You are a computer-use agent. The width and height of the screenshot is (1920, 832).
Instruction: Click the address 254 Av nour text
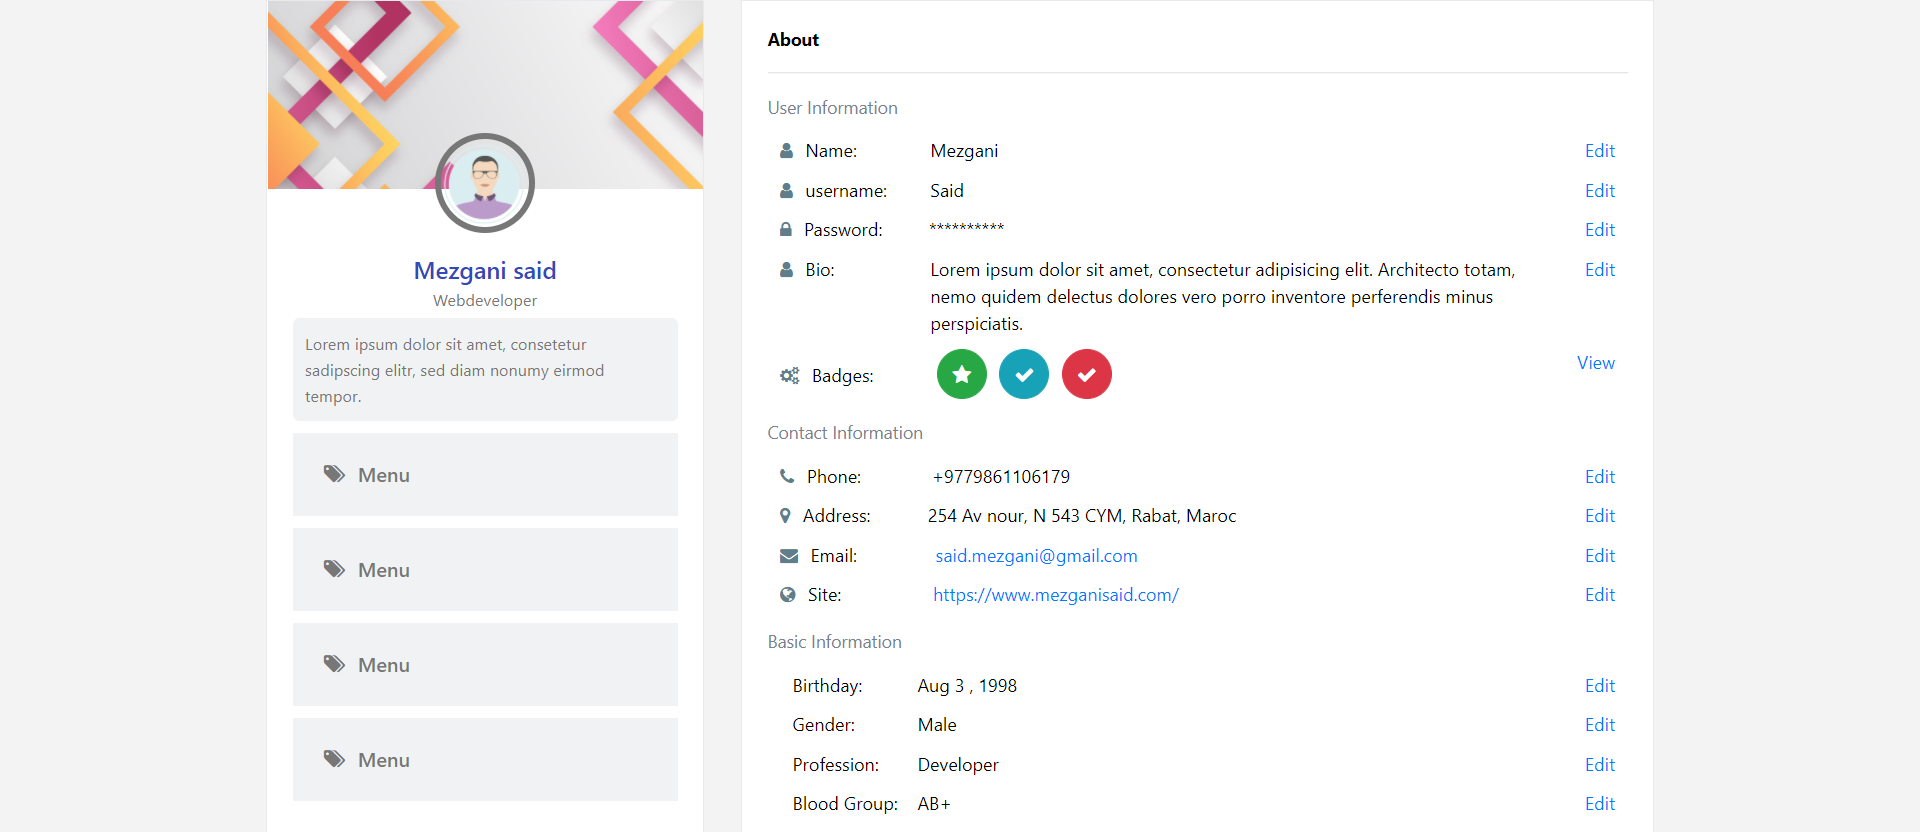point(1082,515)
